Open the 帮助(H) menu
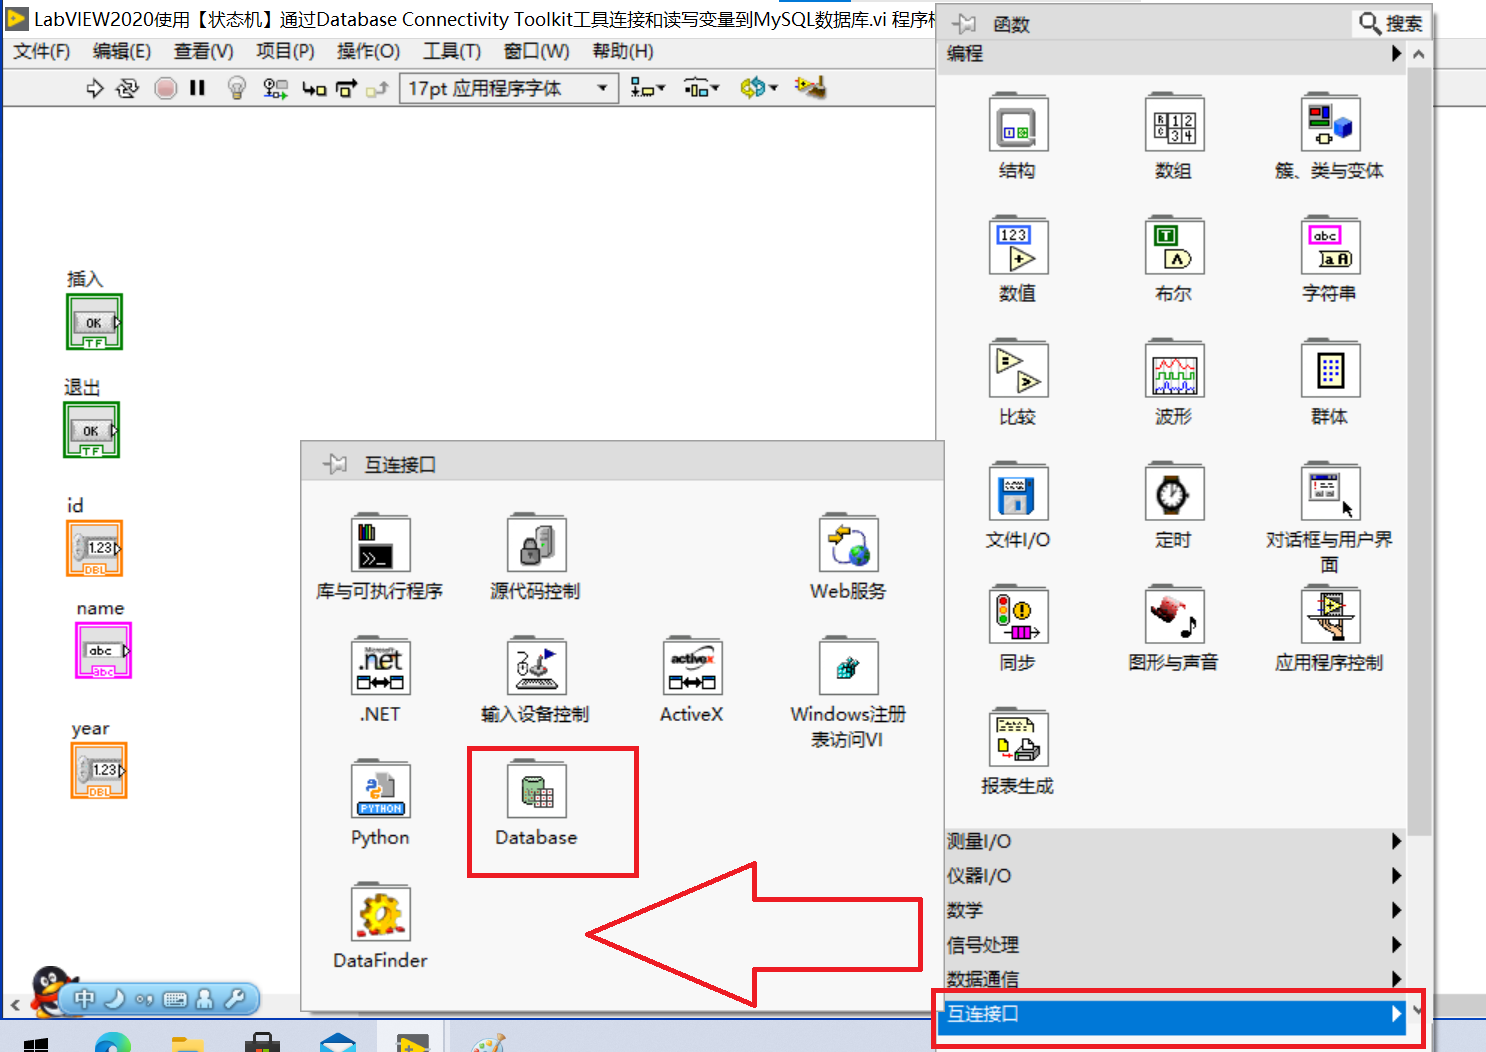This screenshot has height=1052, width=1486. (x=622, y=51)
